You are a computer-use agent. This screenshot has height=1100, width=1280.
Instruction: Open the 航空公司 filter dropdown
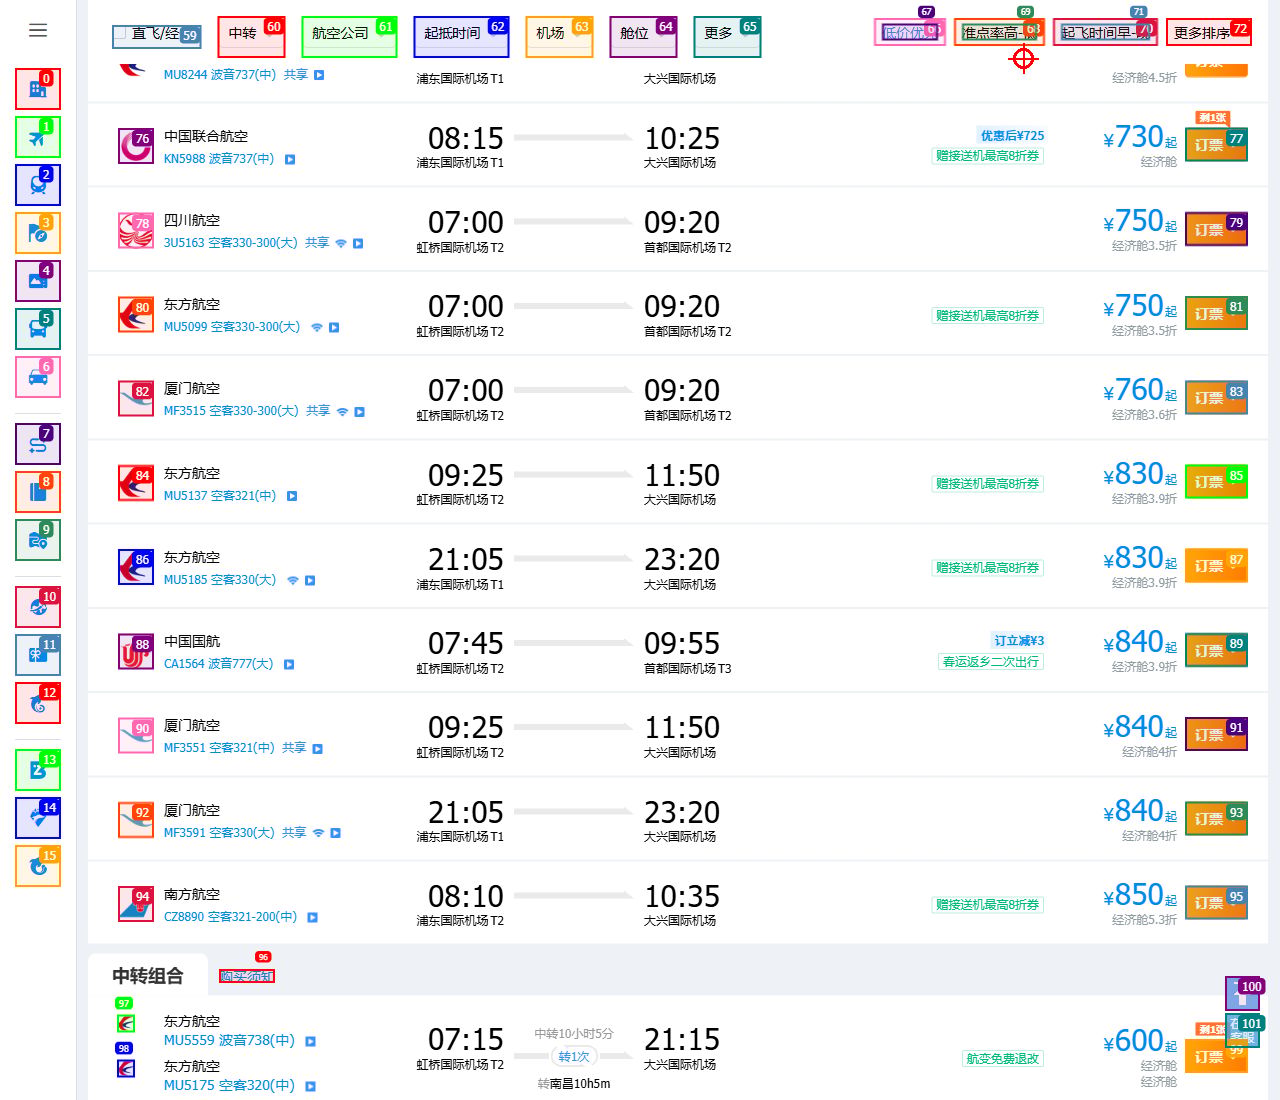pos(349,37)
